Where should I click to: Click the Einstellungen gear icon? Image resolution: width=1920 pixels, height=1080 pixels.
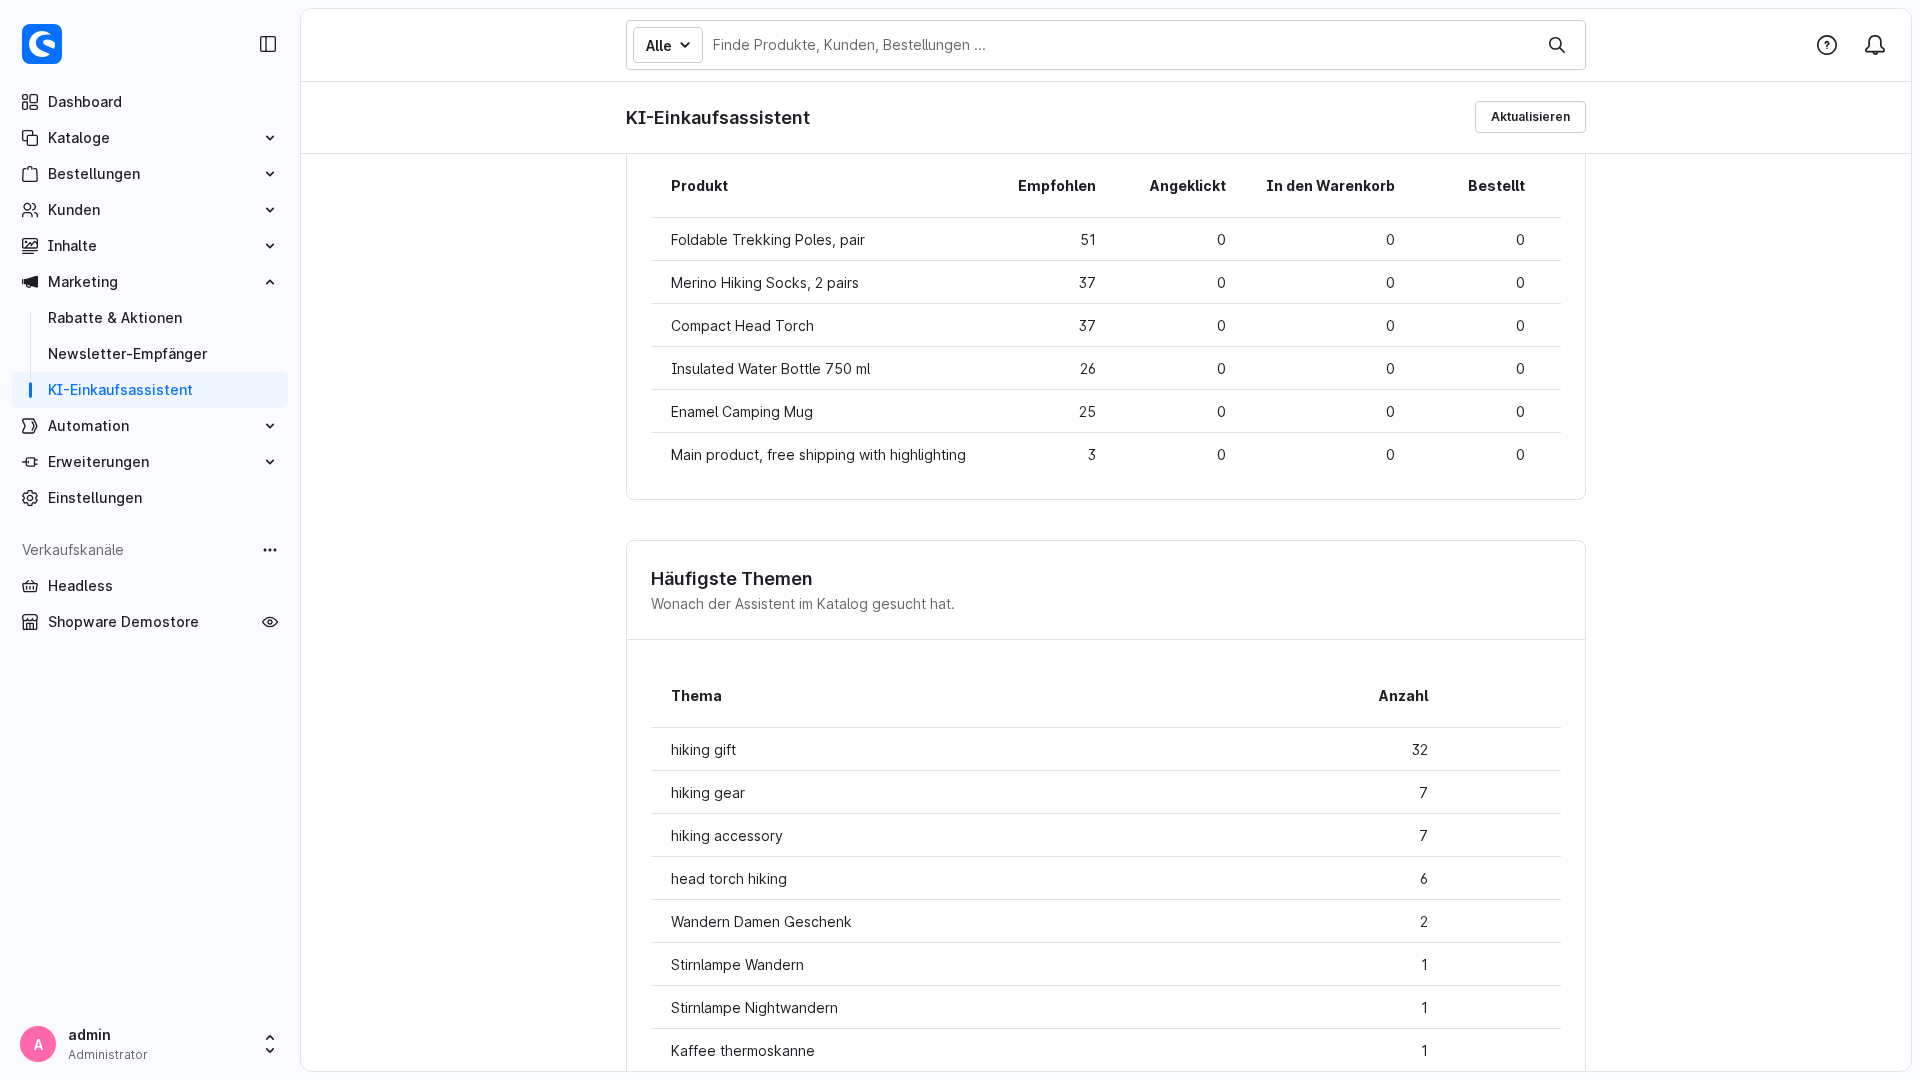[x=30, y=498]
